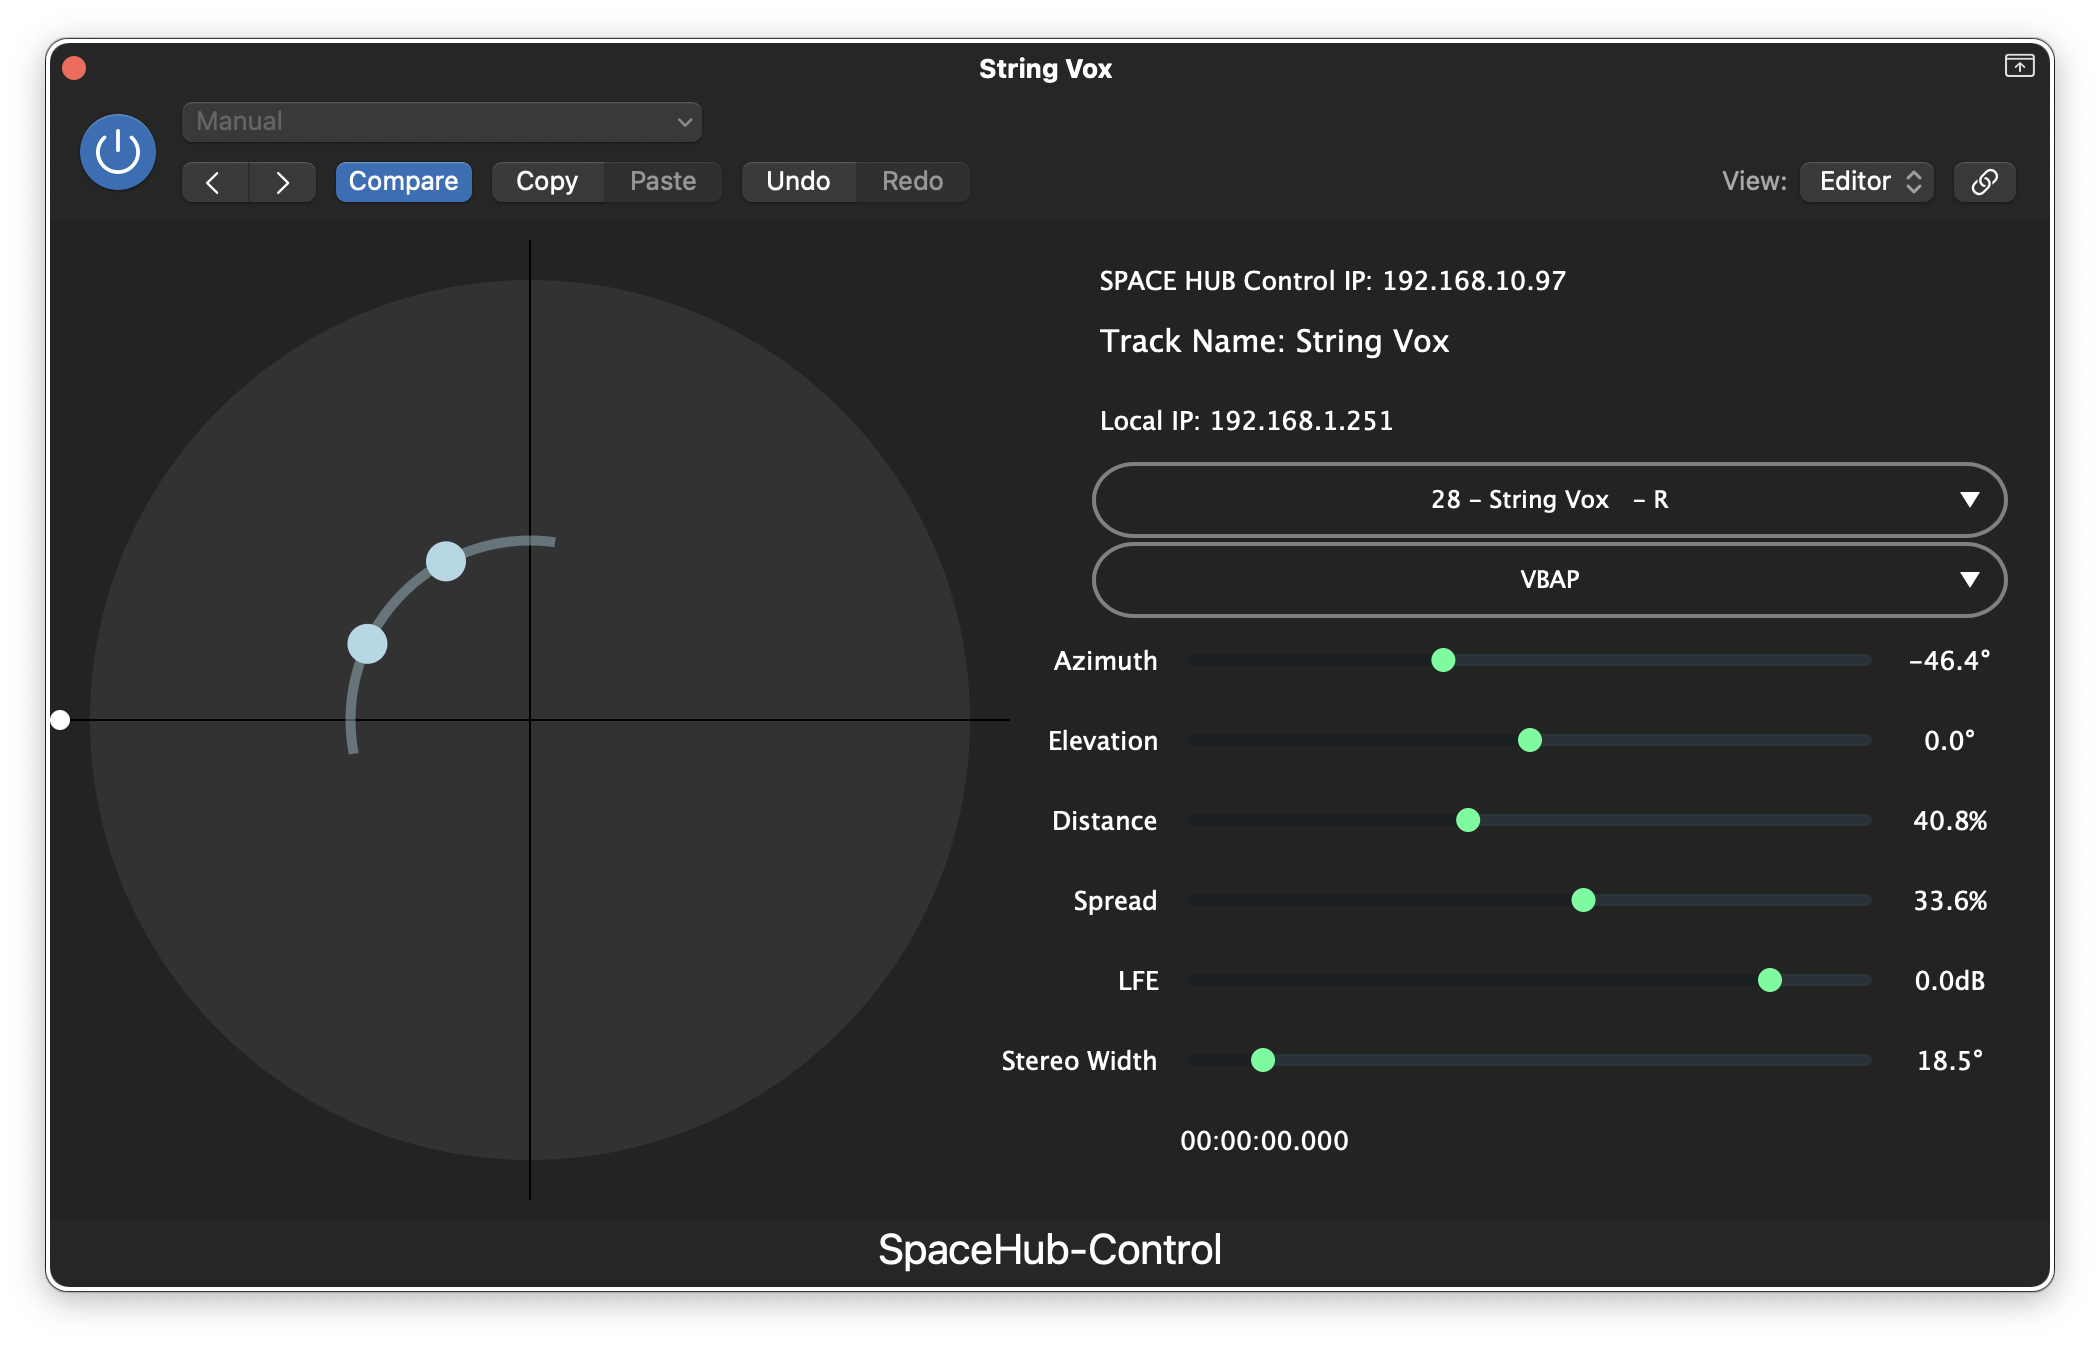Adjust the Distance slider handle
The height and width of the screenshot is (1346, 2100).
(x=1468, y=820)
